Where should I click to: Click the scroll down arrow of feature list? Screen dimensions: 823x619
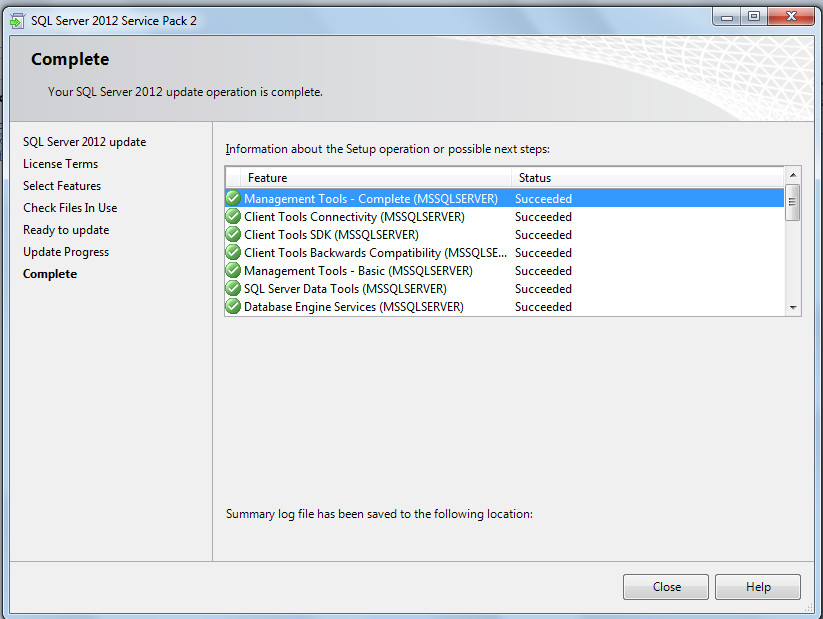(x=793, y=308)
